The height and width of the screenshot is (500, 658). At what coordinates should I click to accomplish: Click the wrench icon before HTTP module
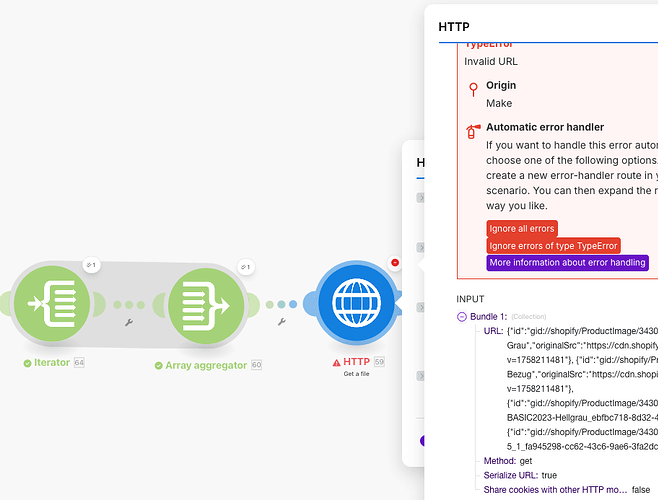point(282,322)
